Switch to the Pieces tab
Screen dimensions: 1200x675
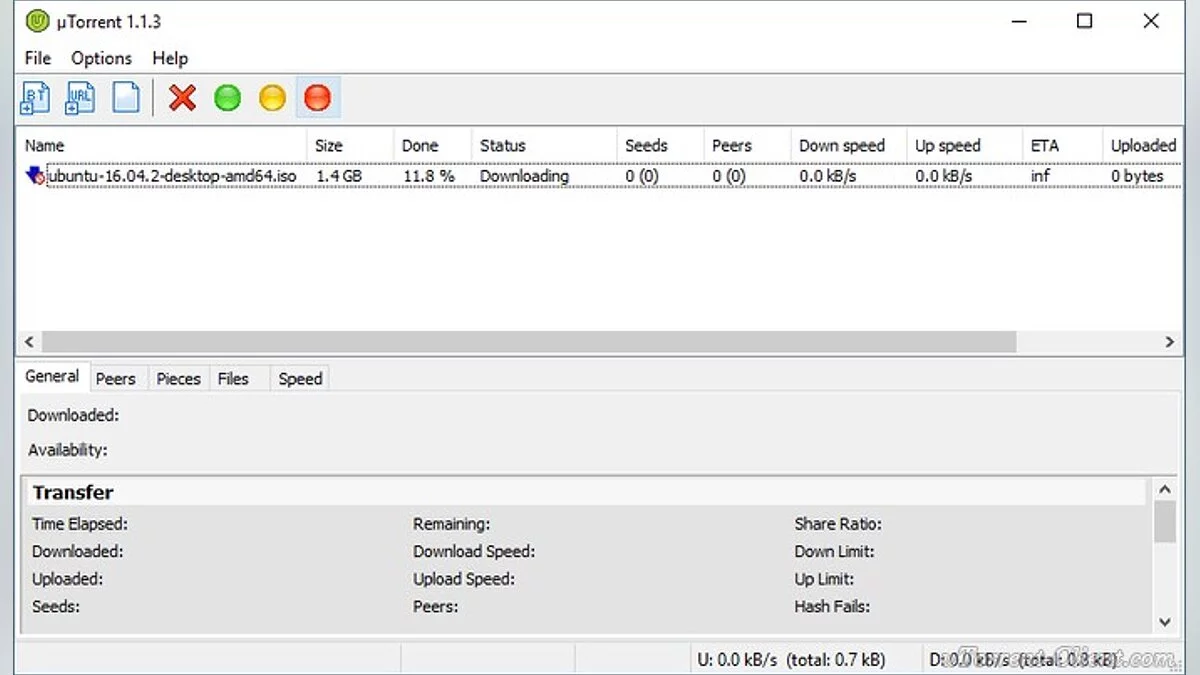178,379
